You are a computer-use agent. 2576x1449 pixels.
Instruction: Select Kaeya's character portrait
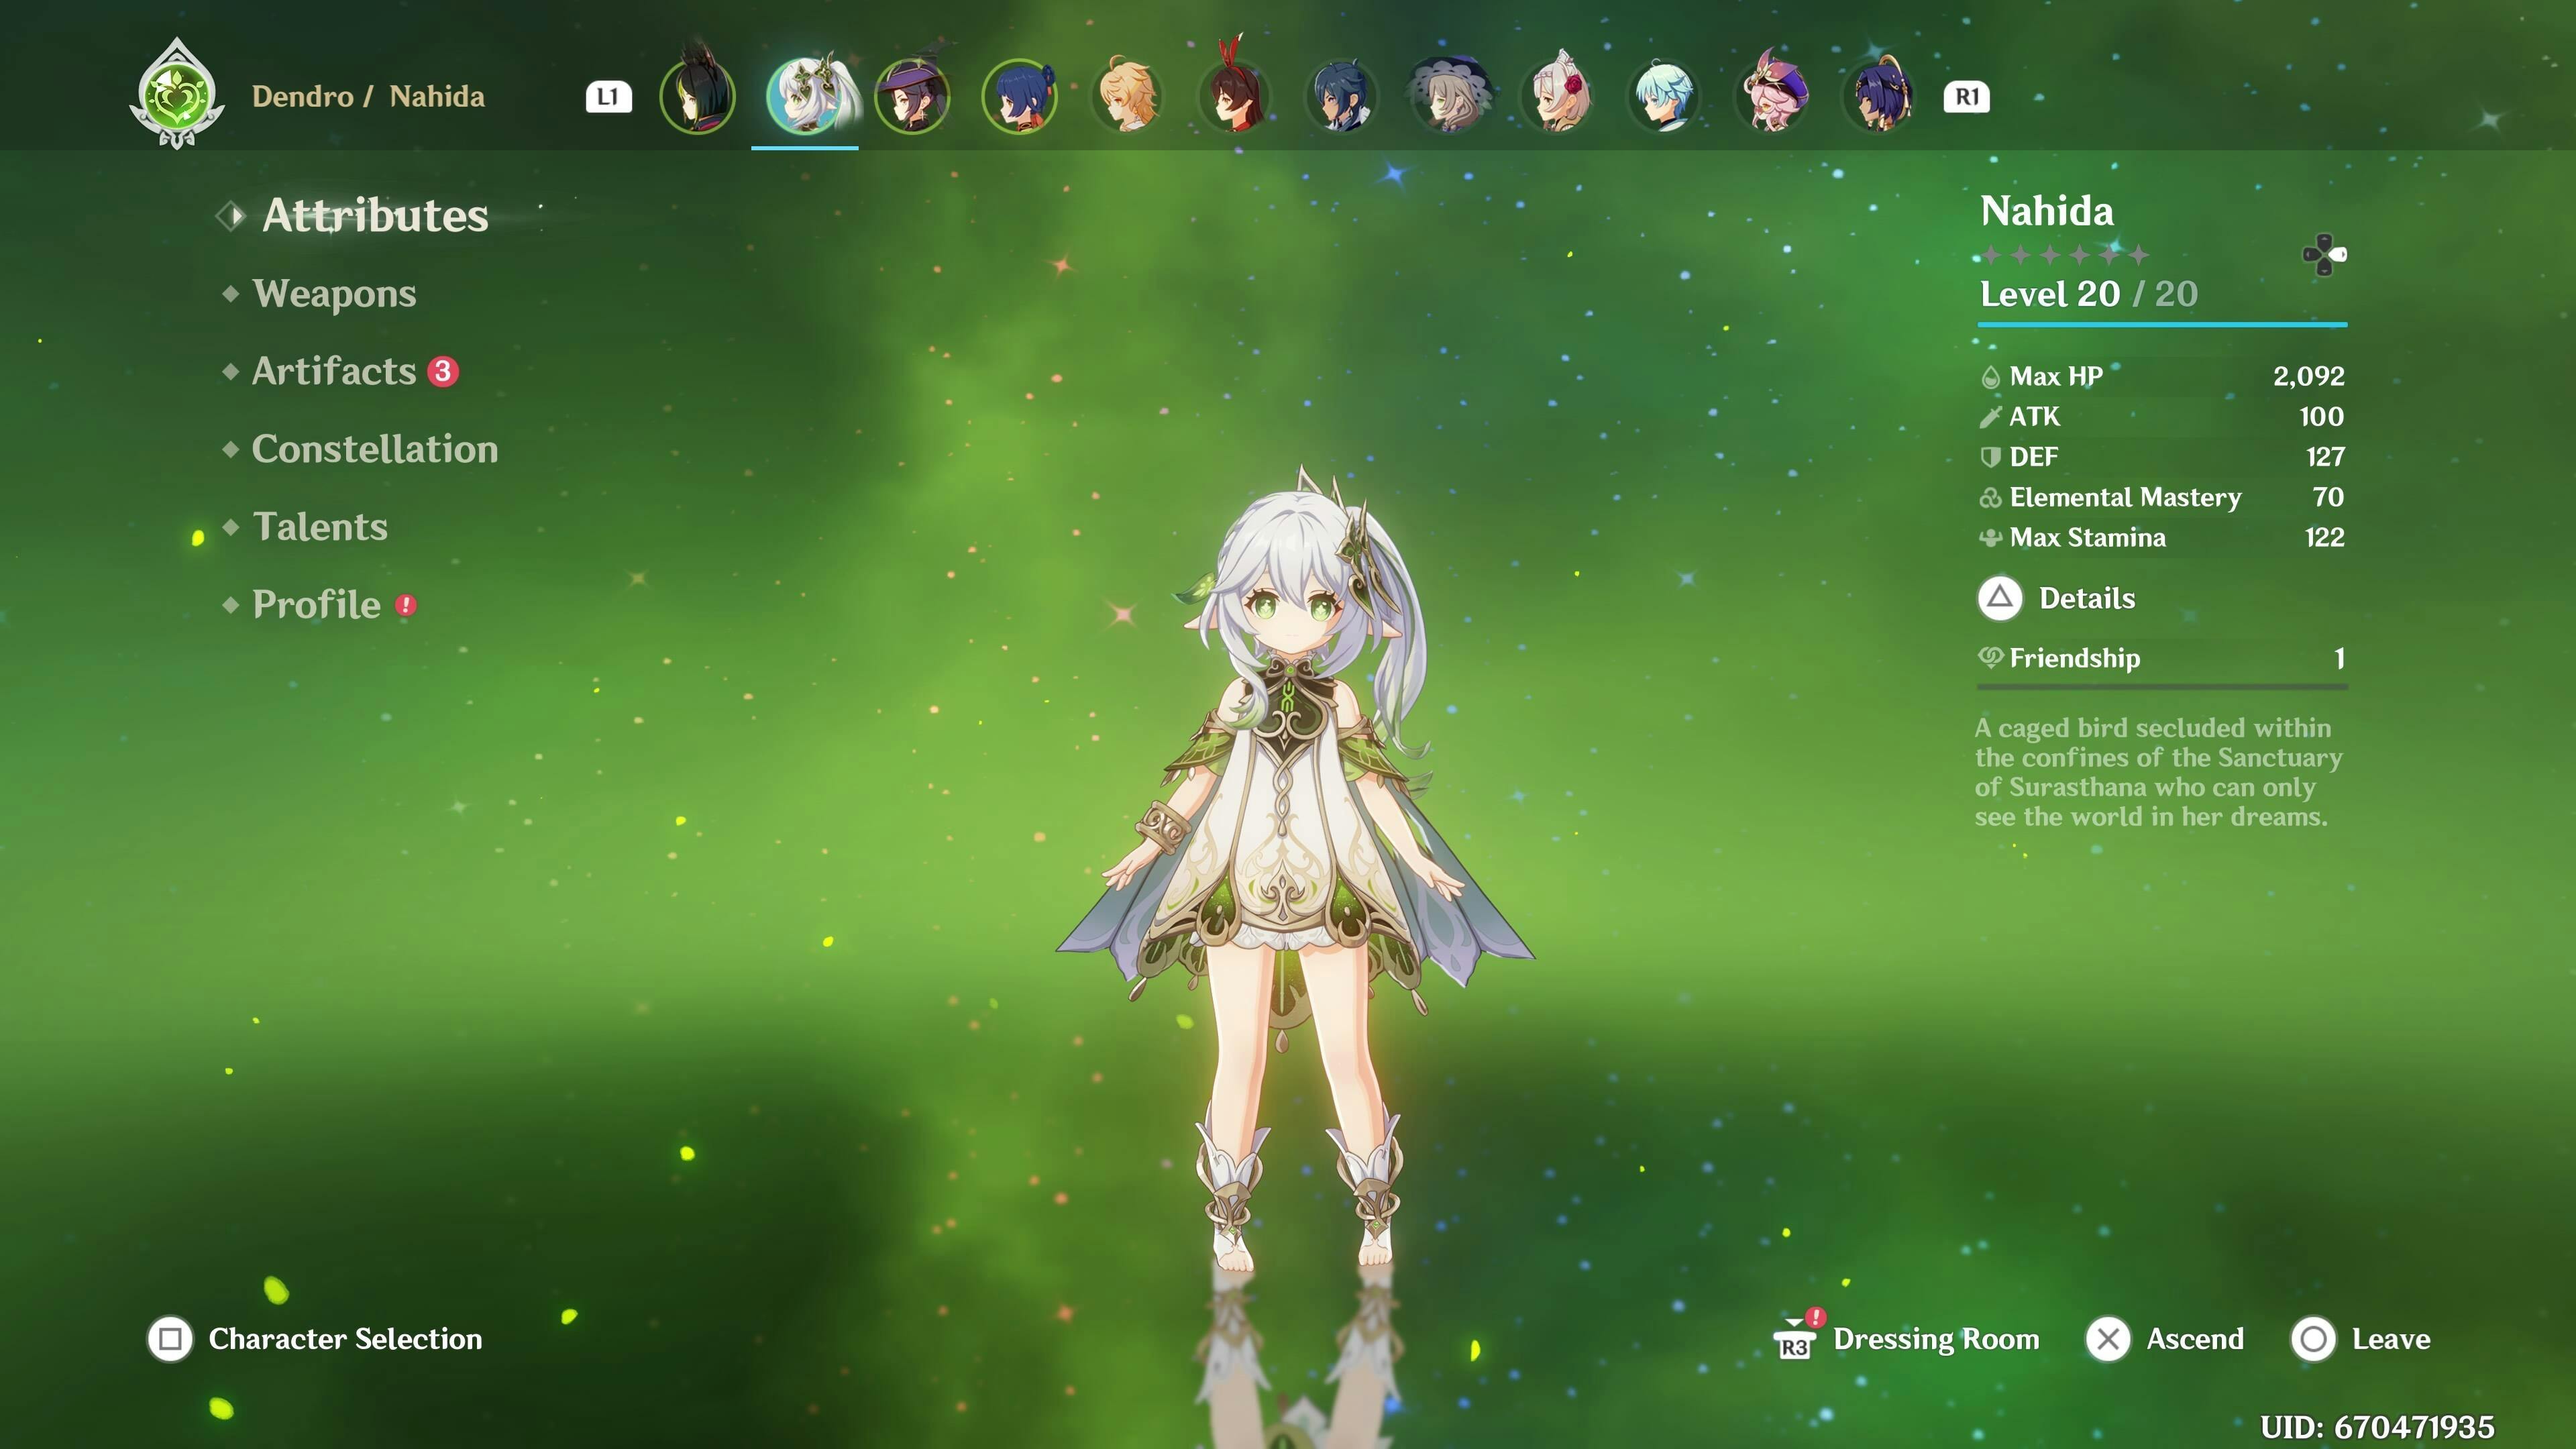1342,97
